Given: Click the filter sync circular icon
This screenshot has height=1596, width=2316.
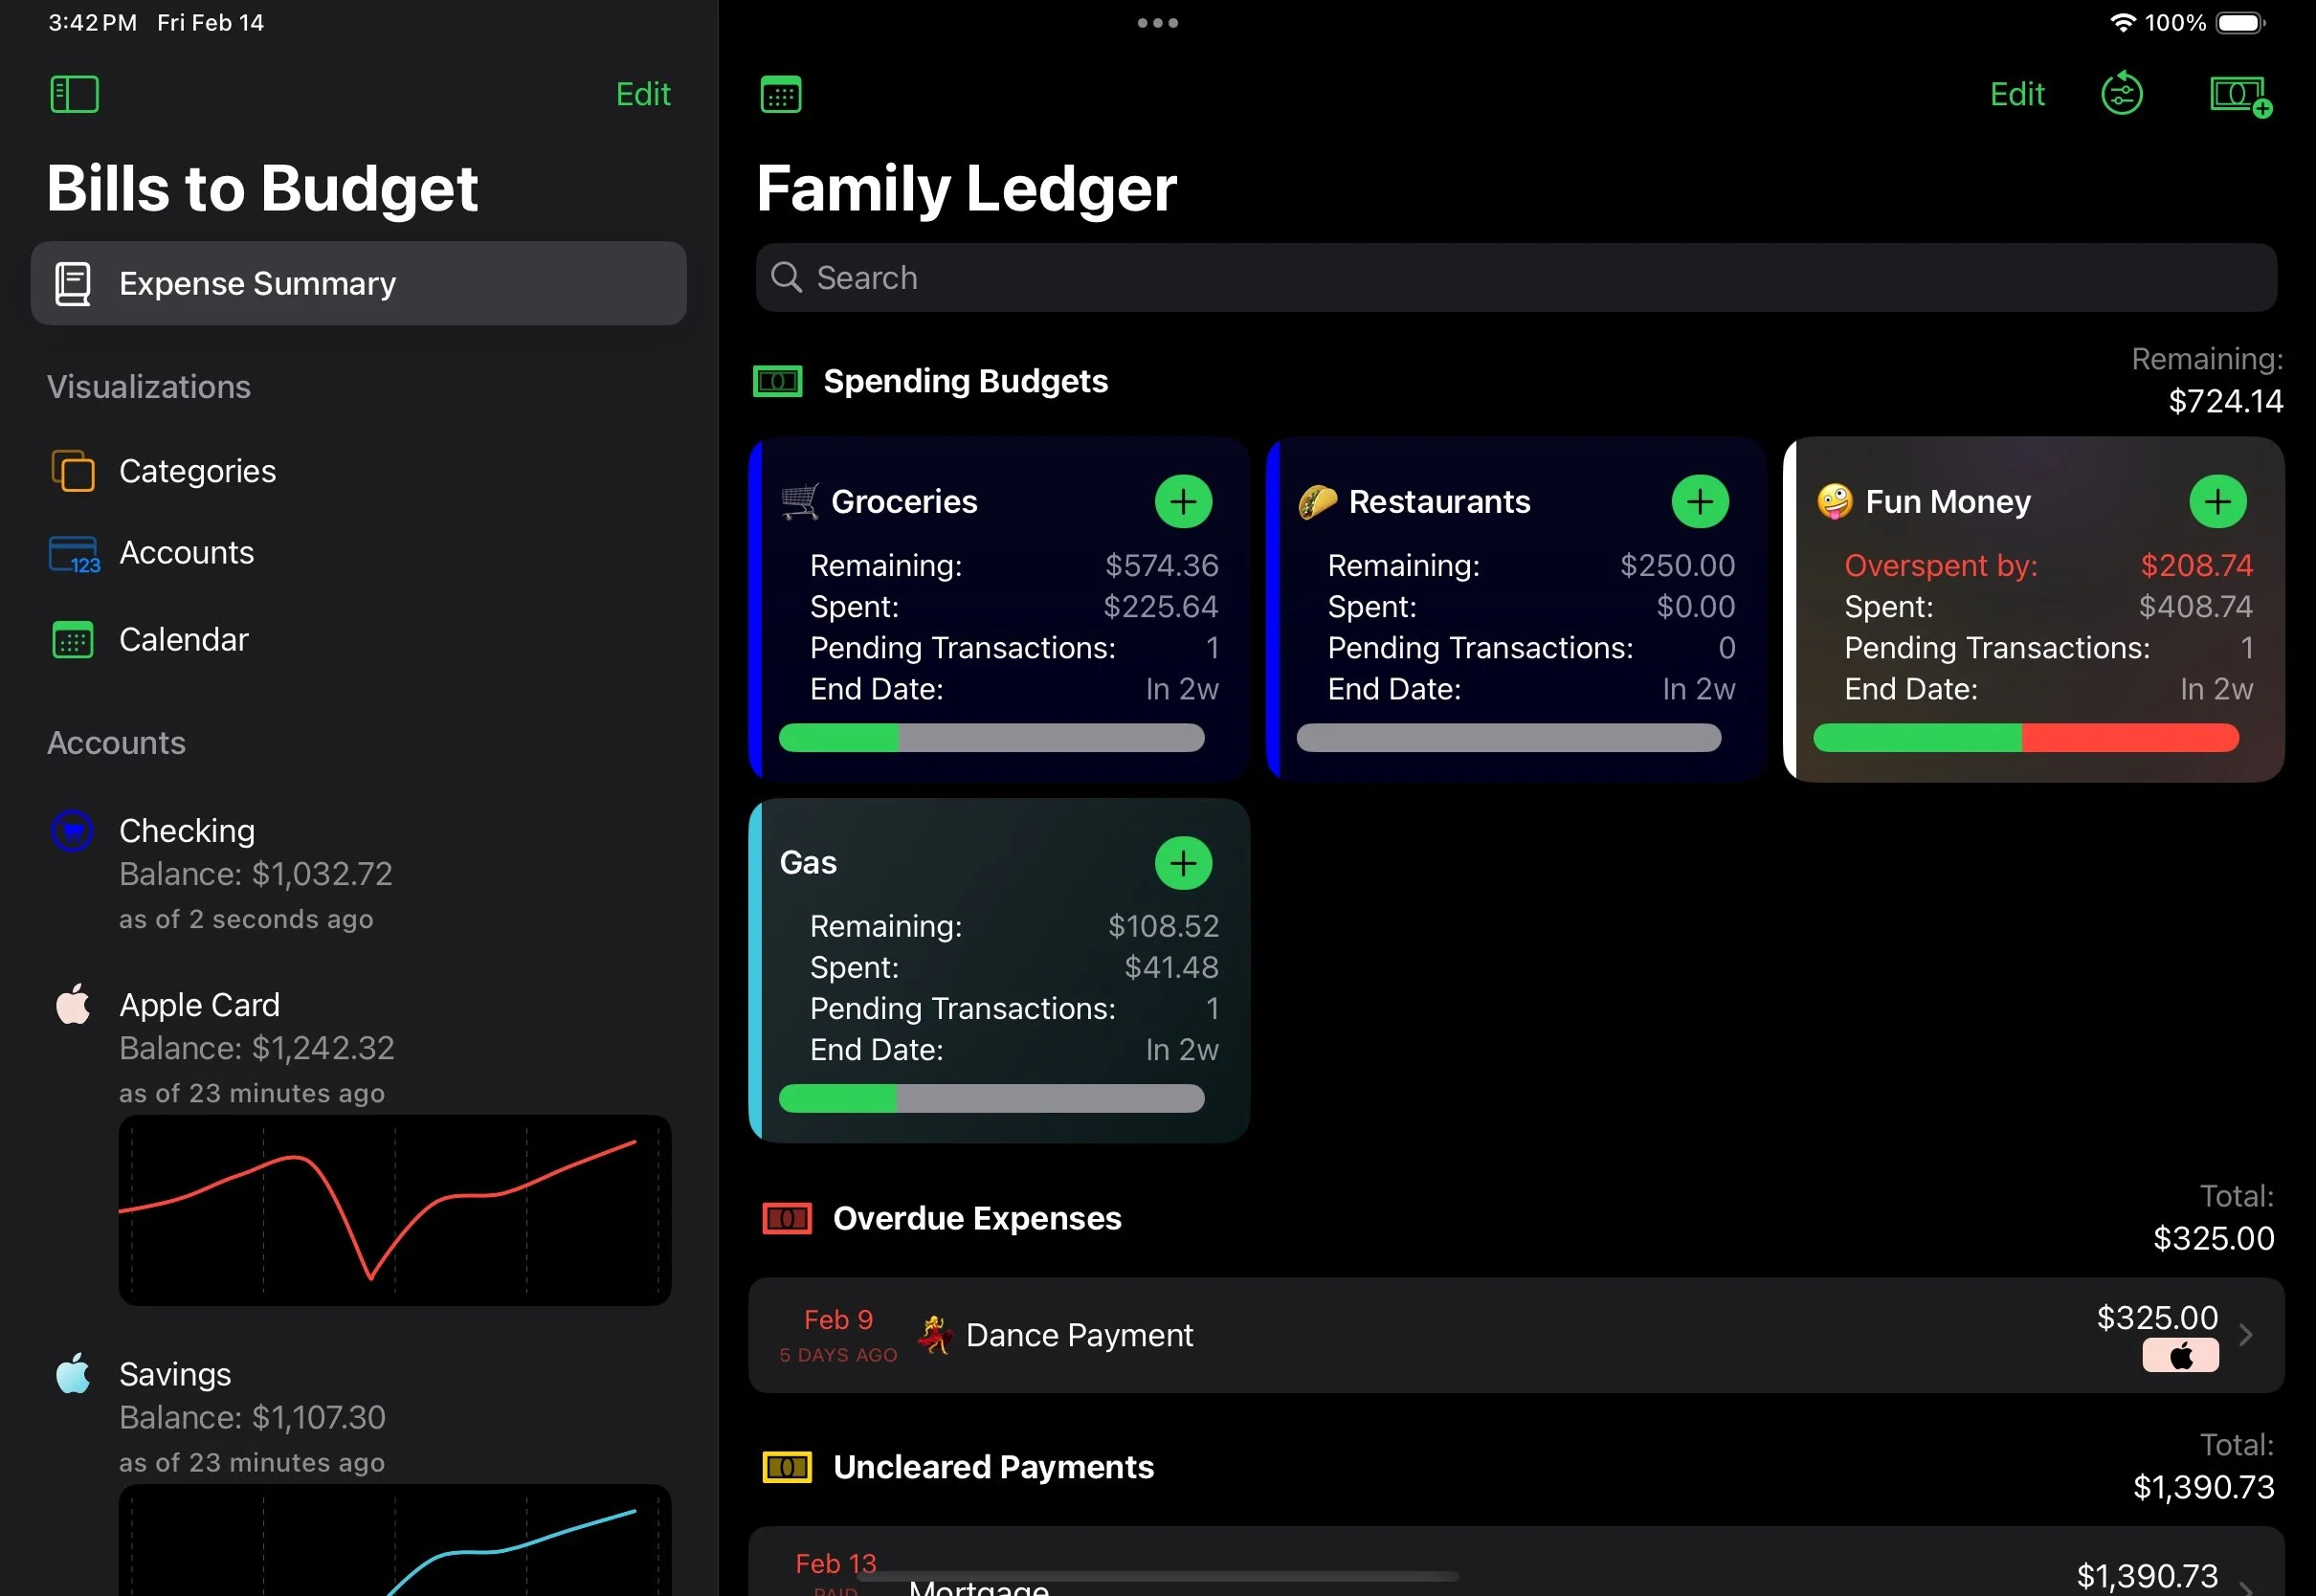Looking at the screenshot, I should [2121, 94].
